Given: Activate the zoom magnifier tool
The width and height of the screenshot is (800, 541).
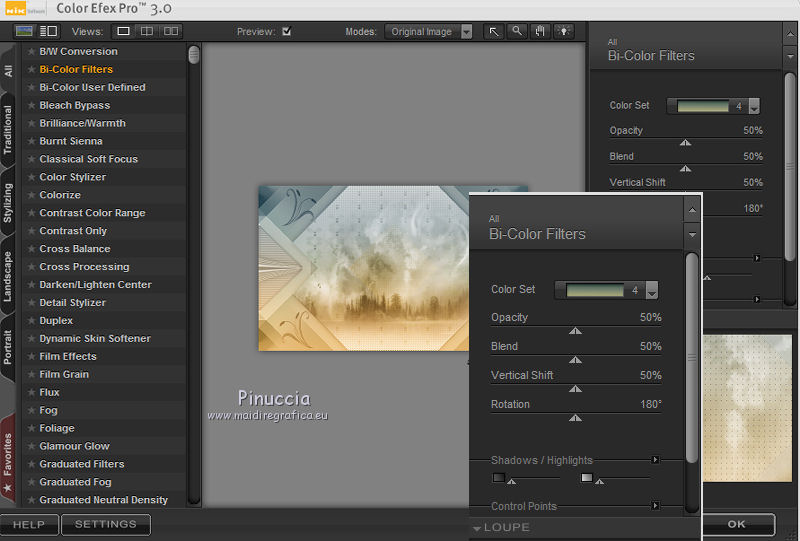Looking at the screenshot, I should pyautogui.click(x=517, y=31).
